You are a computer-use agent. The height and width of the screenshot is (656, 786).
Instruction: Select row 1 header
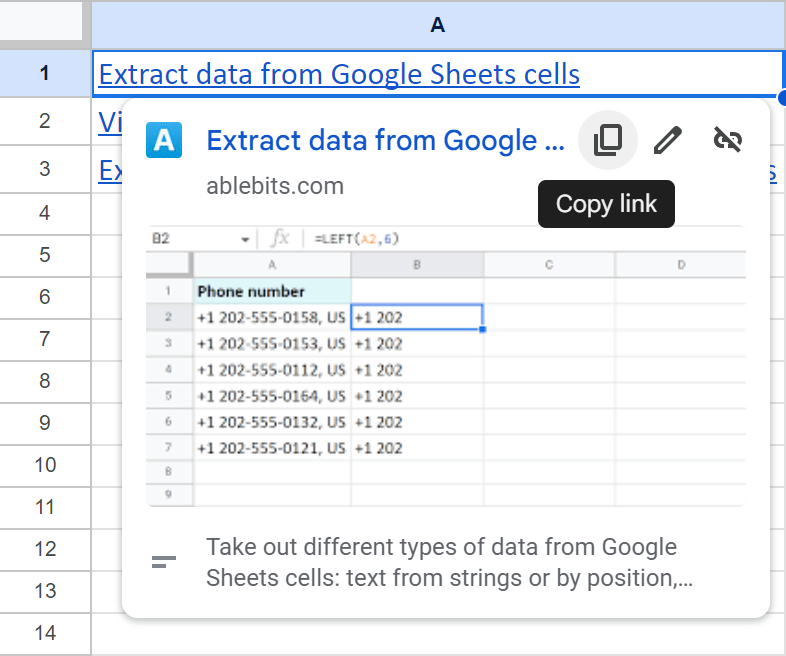click(44, 74)
